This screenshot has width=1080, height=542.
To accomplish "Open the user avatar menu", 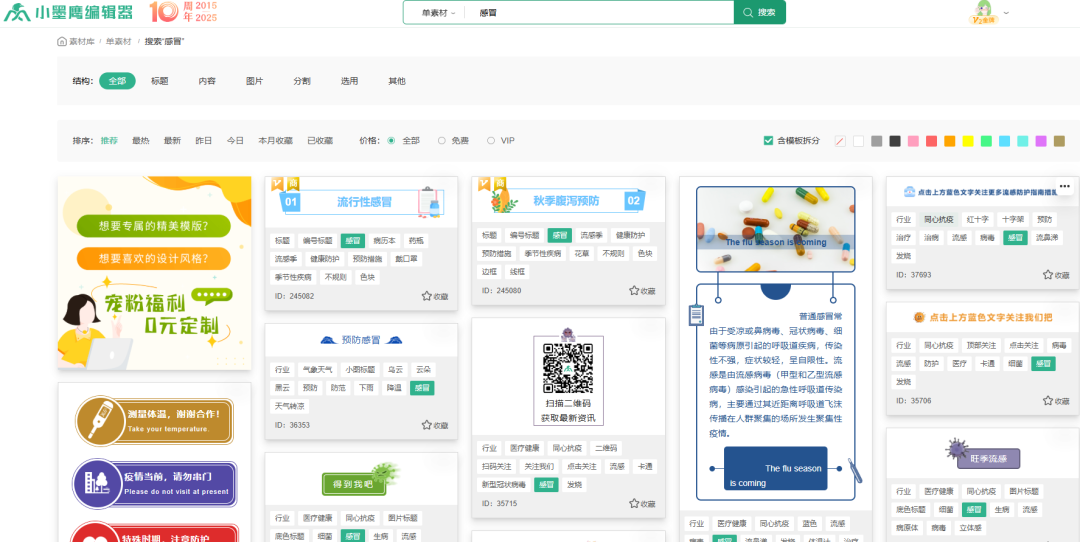I will [985, 12].
